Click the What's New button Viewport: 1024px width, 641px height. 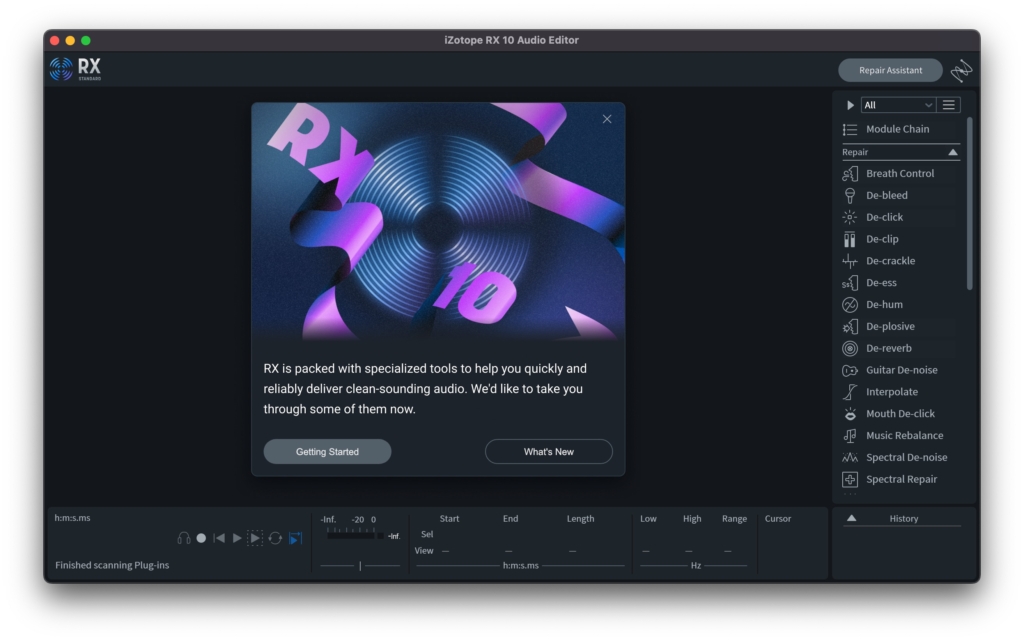548,452
